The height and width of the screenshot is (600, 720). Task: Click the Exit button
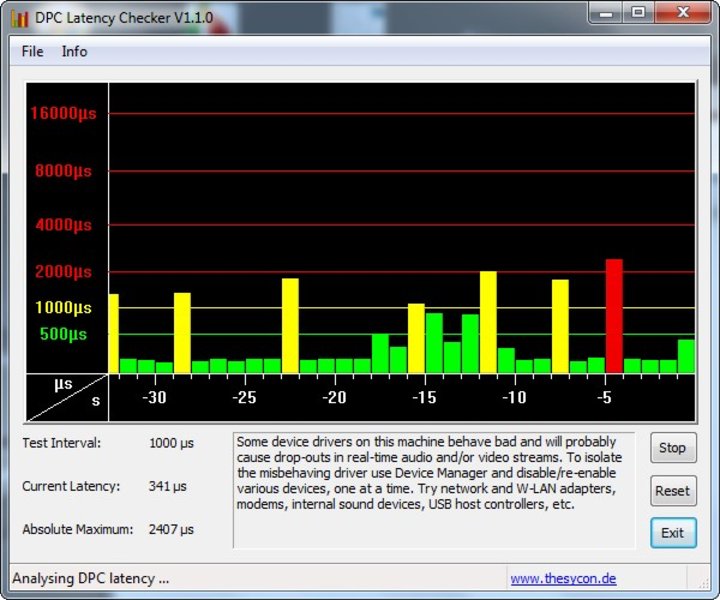click(672, 532)
